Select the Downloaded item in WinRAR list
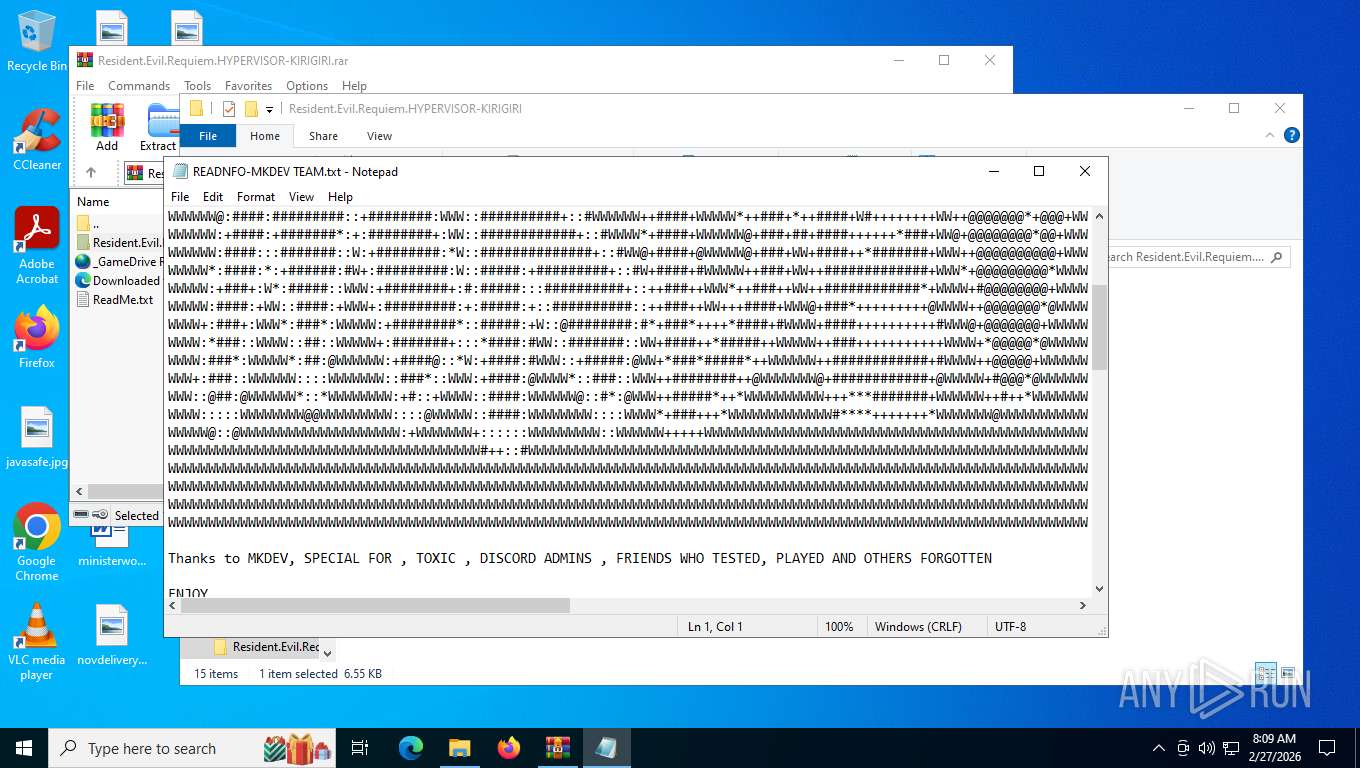 point(117,280)
